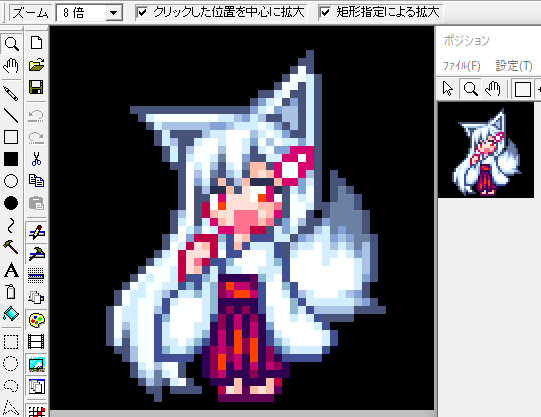Viewport: 541px width, 417px height.
Task: Toggle the red grid display button
Action: pyautogui.click(x=36, y=410)
